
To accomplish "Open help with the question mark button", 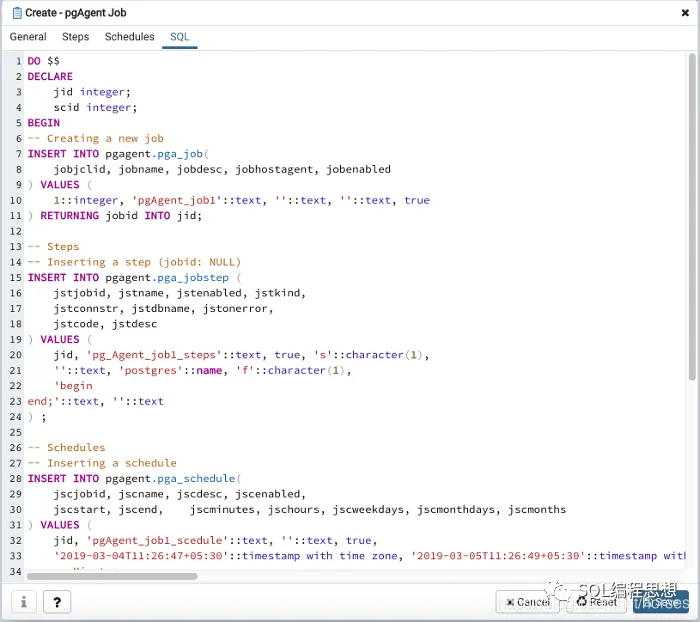I will click(57, 602).
